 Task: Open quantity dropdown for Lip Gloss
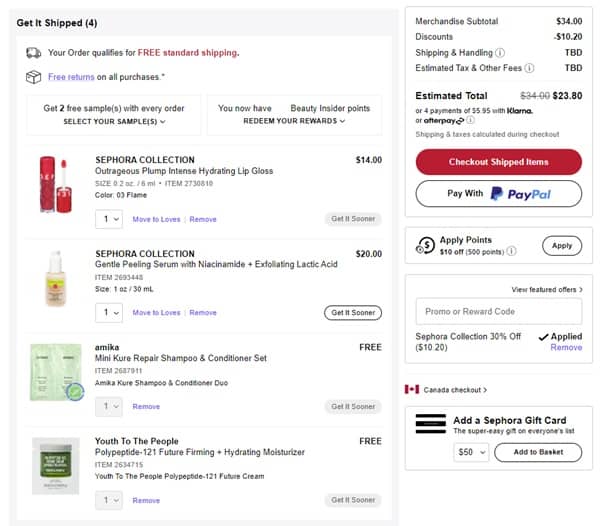point(109,219)
